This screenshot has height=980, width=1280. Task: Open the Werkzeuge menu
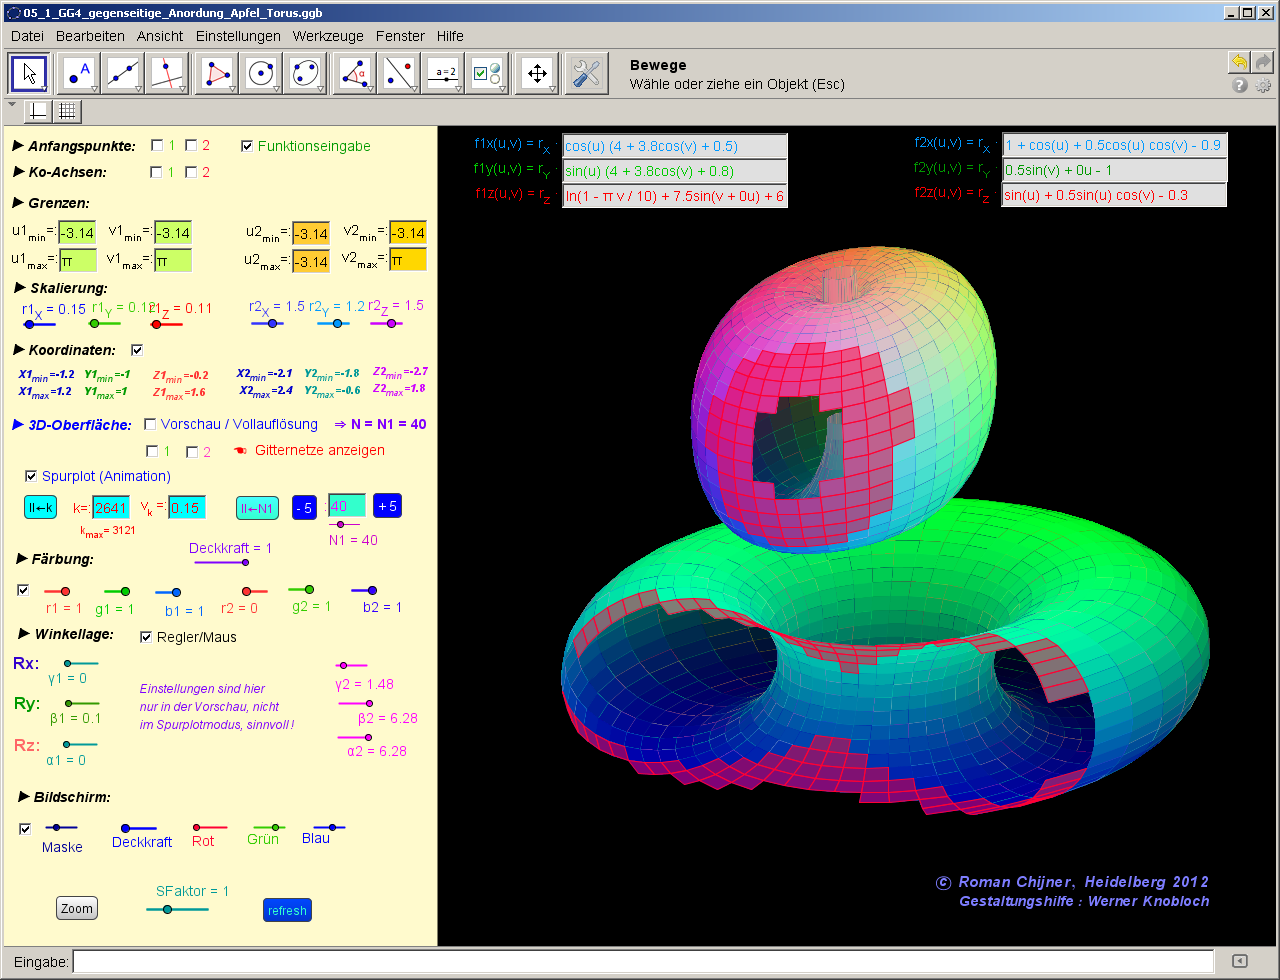(x=328, y=36)
